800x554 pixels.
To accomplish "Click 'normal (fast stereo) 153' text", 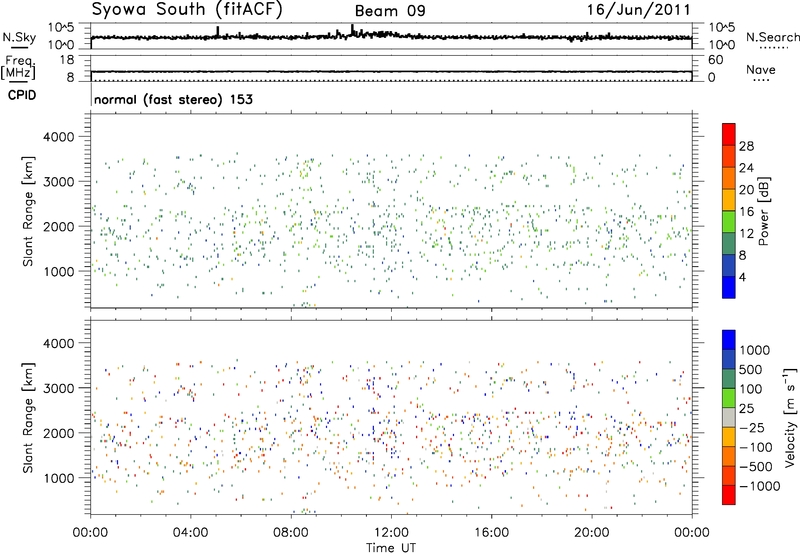I will (x=173, y=99).
